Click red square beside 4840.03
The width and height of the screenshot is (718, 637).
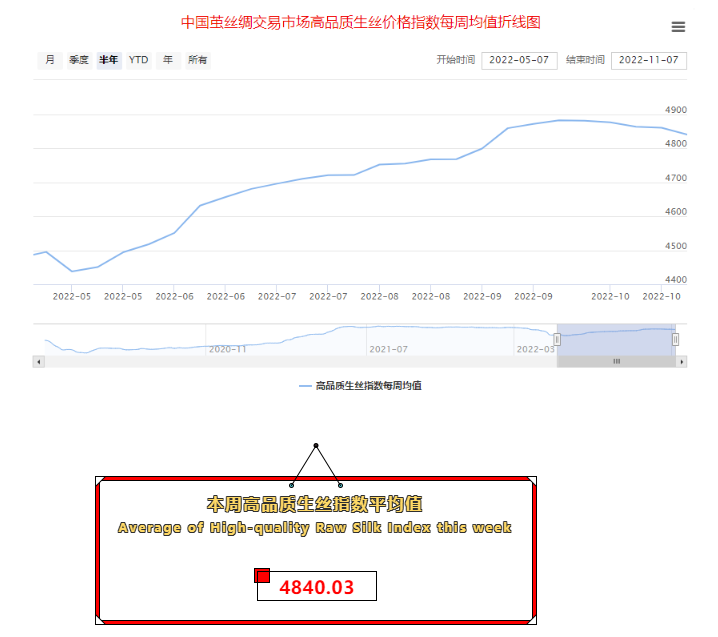pyautogui.click(x=262, y=575)
